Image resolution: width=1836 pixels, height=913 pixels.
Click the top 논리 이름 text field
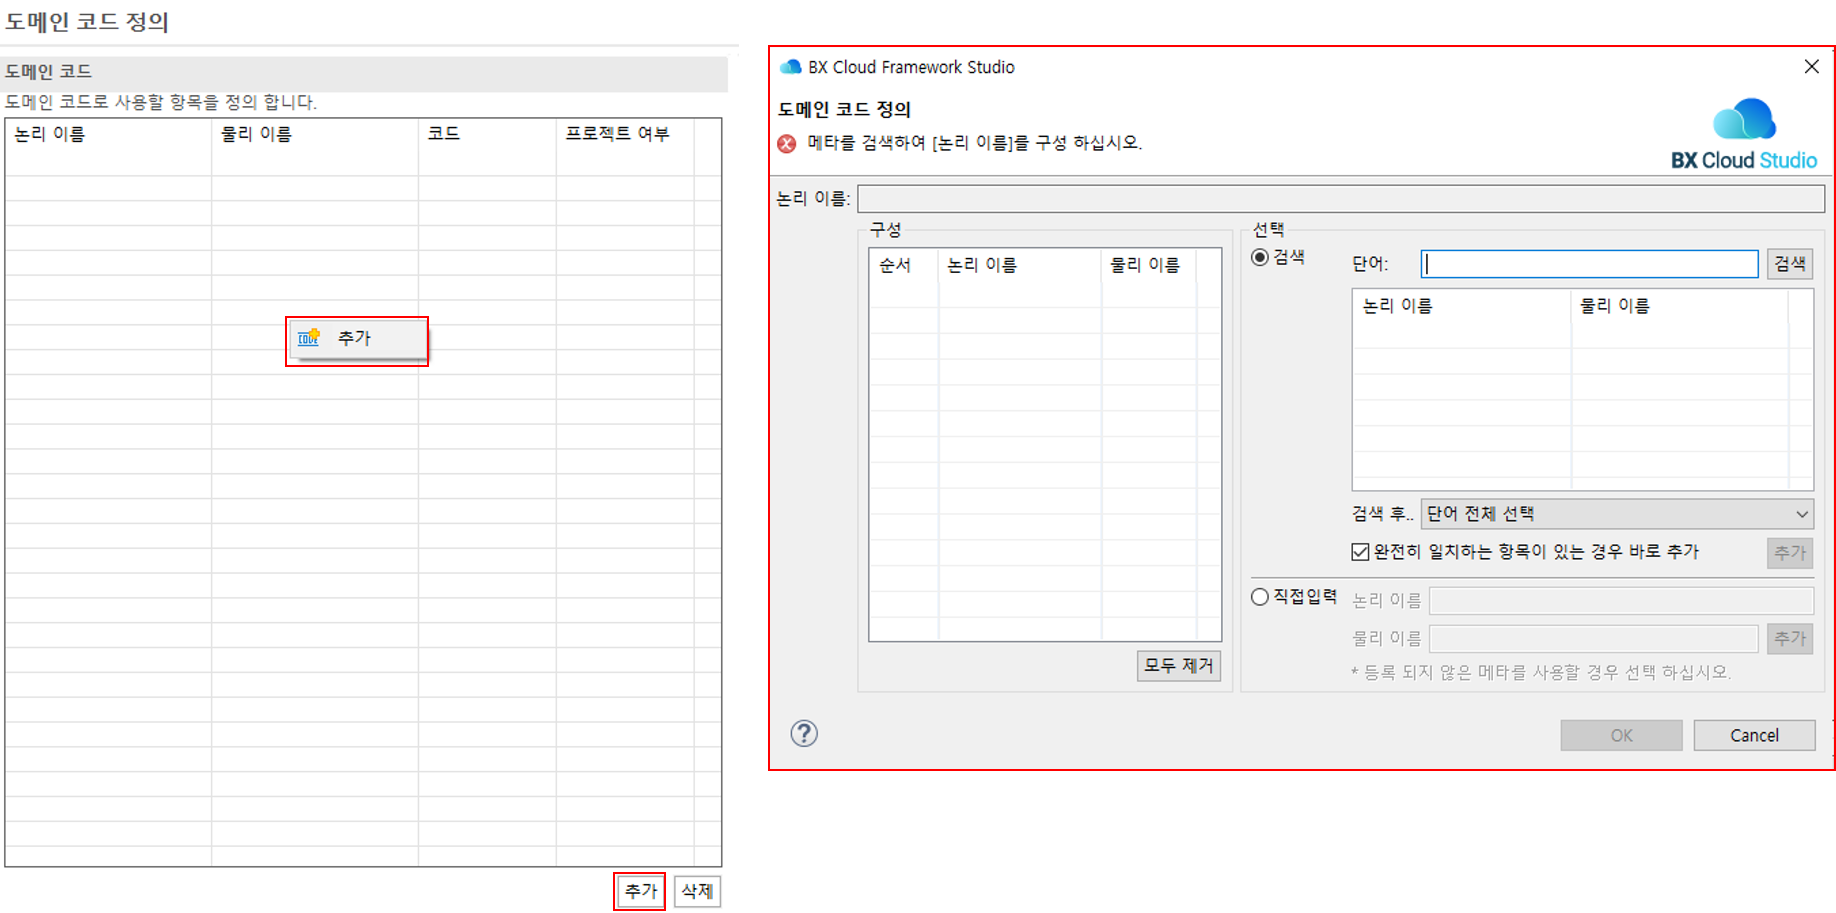[x=1340, y=199]
